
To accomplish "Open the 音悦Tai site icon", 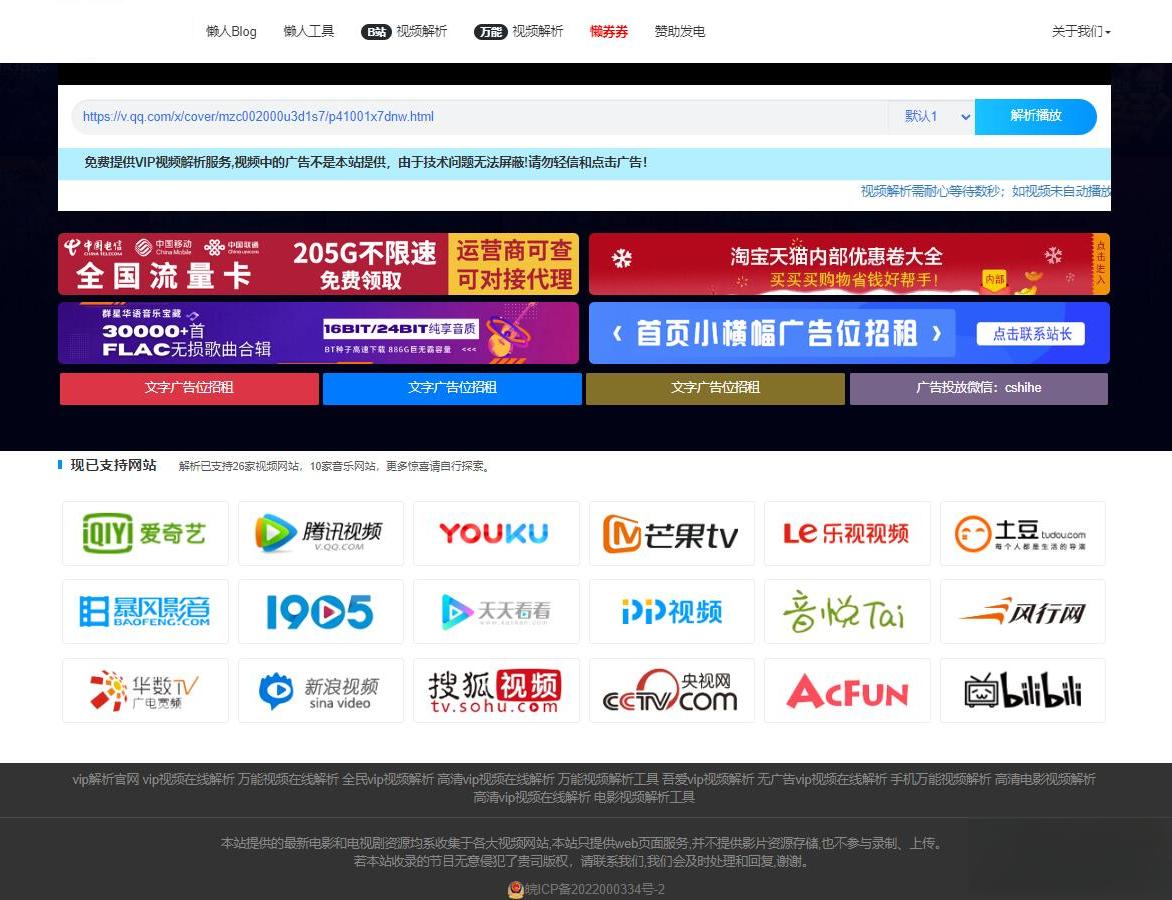I will coord(847,611).
